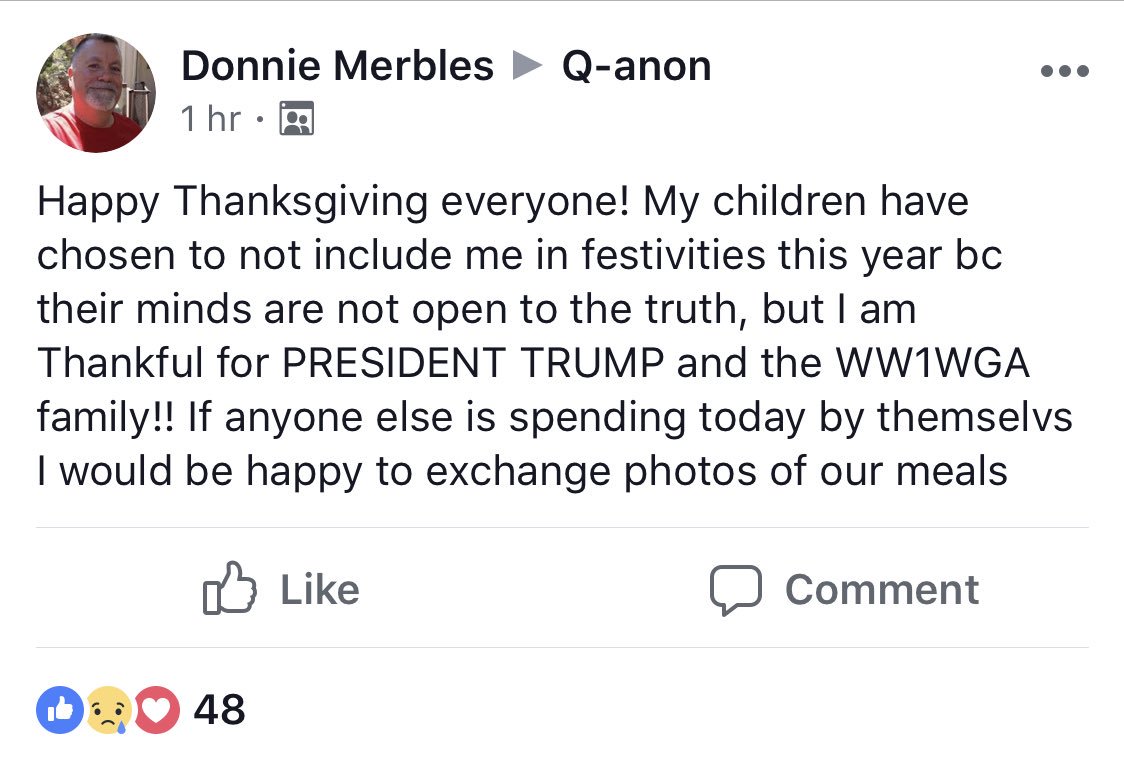The width and height of the screenshot is (1124, 773).
Task: Click the Like text label
Action: coord(320,590)
